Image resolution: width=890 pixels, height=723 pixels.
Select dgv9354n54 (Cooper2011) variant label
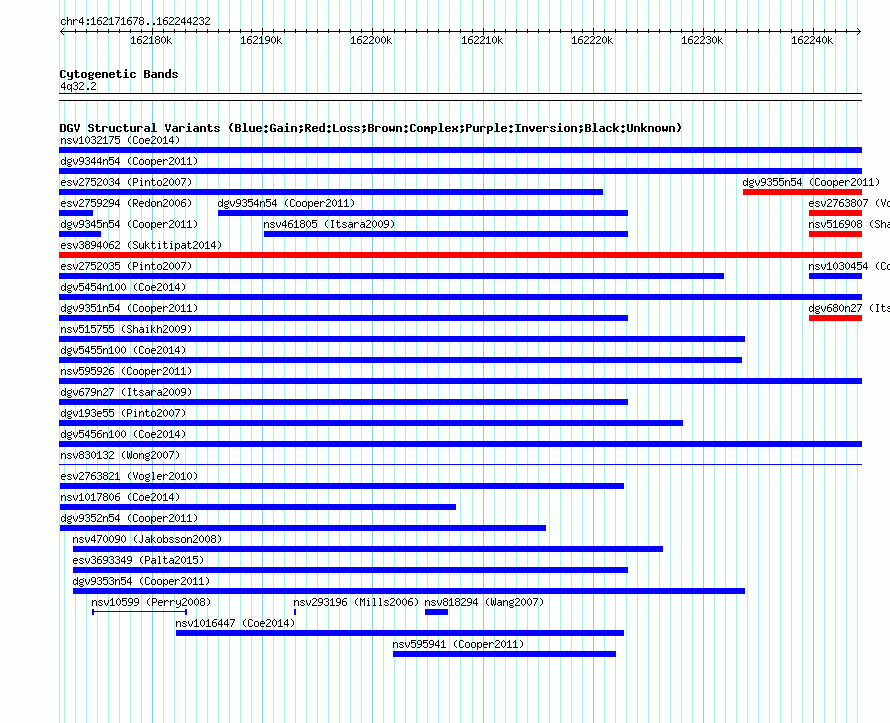(286, 203)
